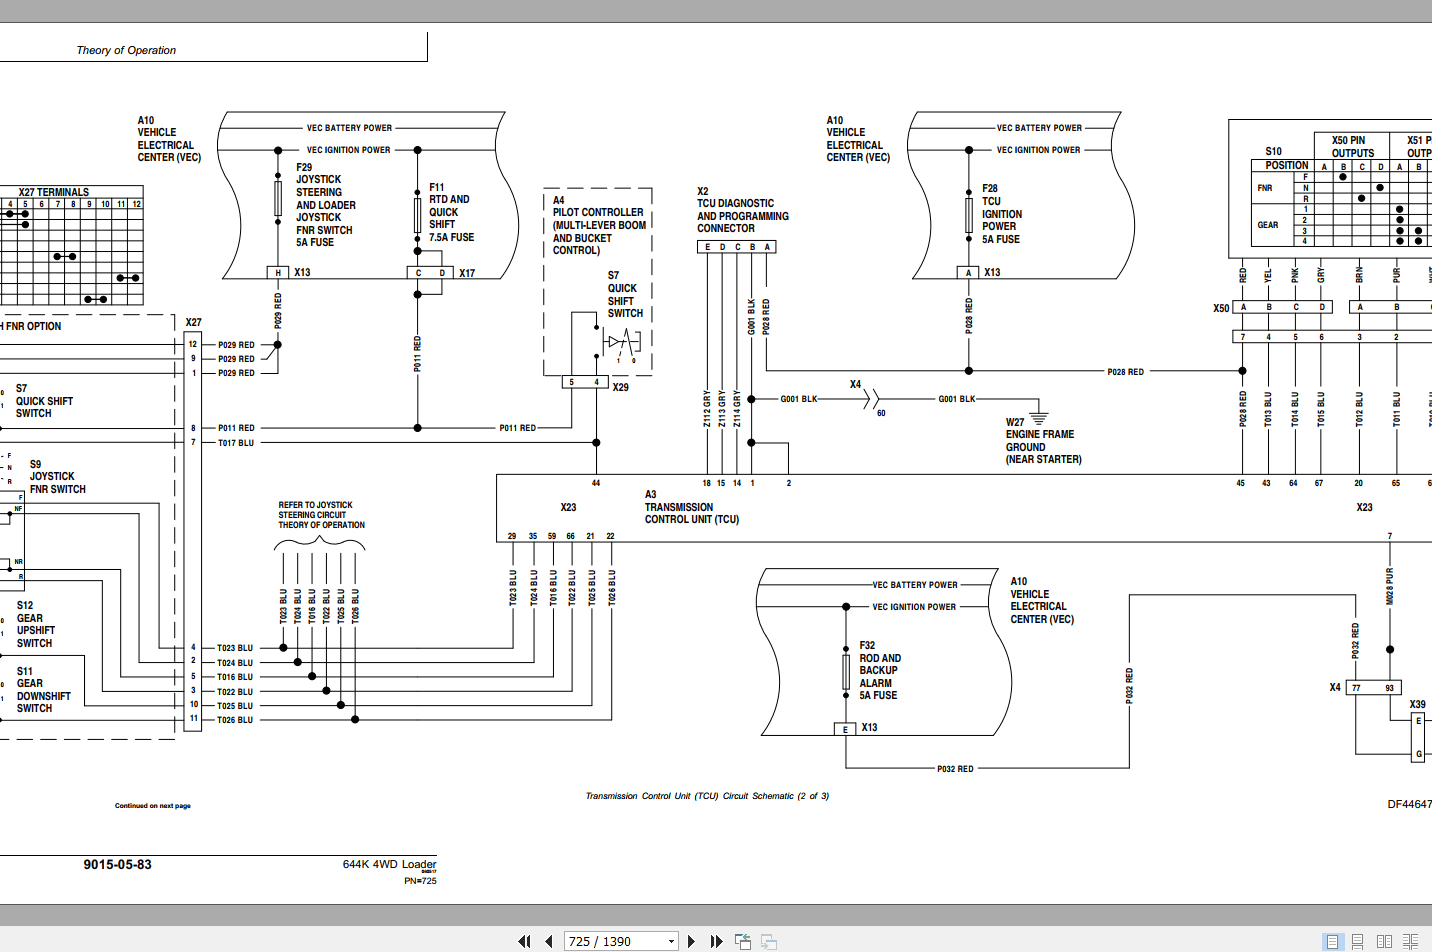Select two-page continuous scrolling layout
1432x952 pixels.
pos(1410,941)
